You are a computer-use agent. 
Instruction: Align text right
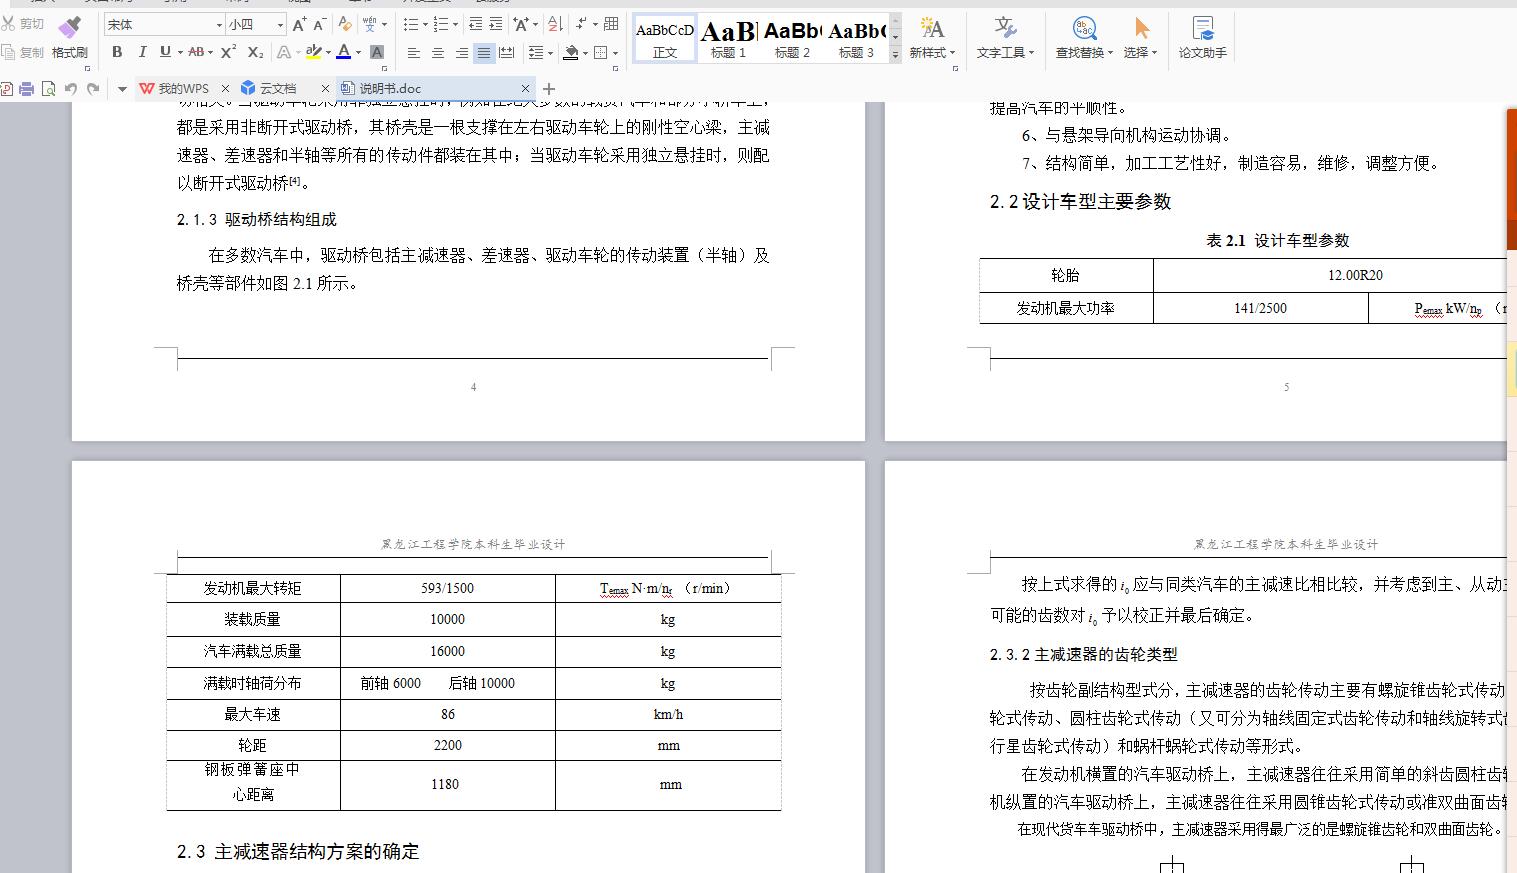(461, 53)
